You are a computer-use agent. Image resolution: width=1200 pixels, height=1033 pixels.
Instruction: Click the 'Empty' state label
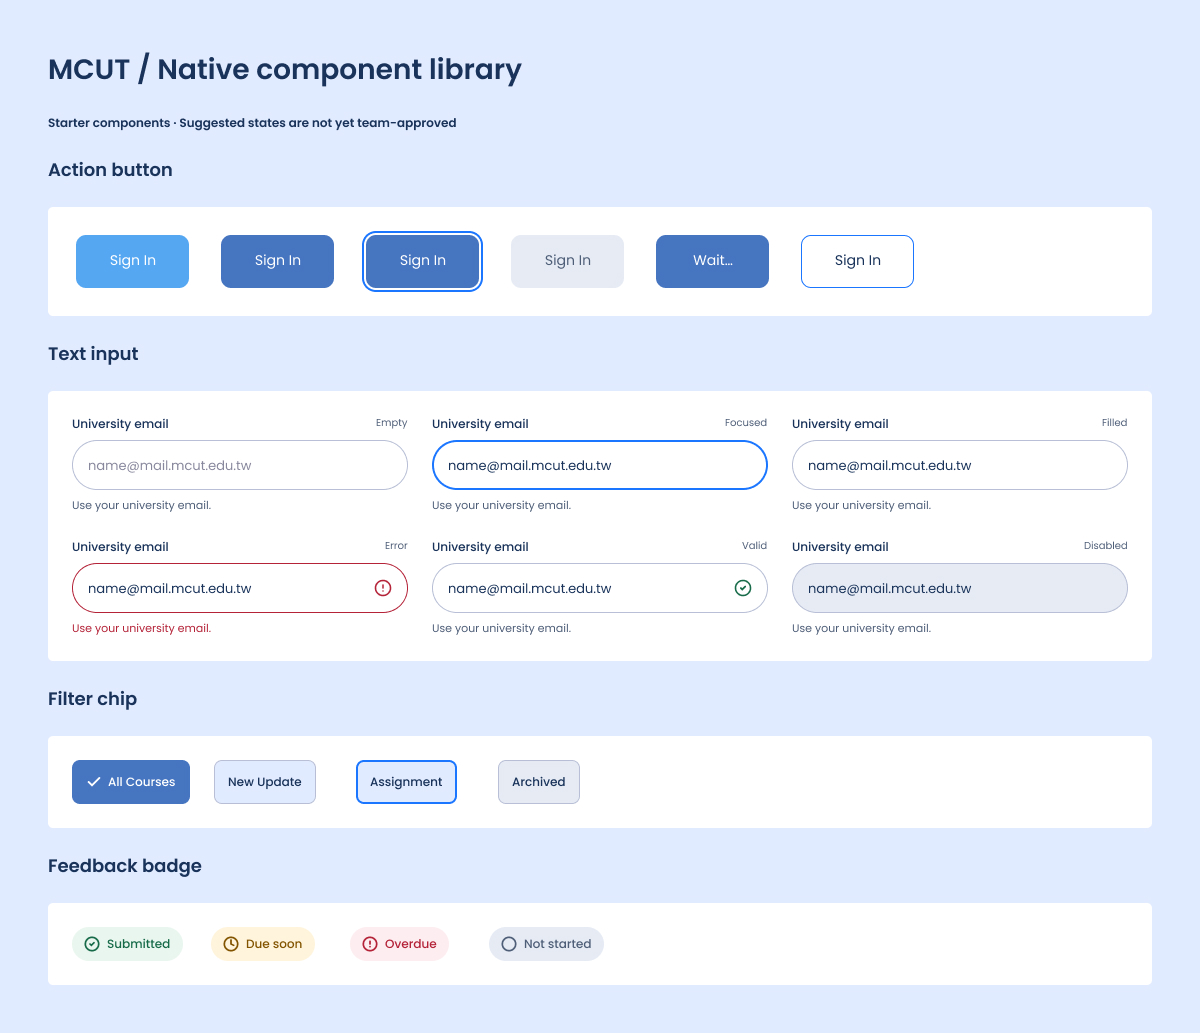(392, 423)
